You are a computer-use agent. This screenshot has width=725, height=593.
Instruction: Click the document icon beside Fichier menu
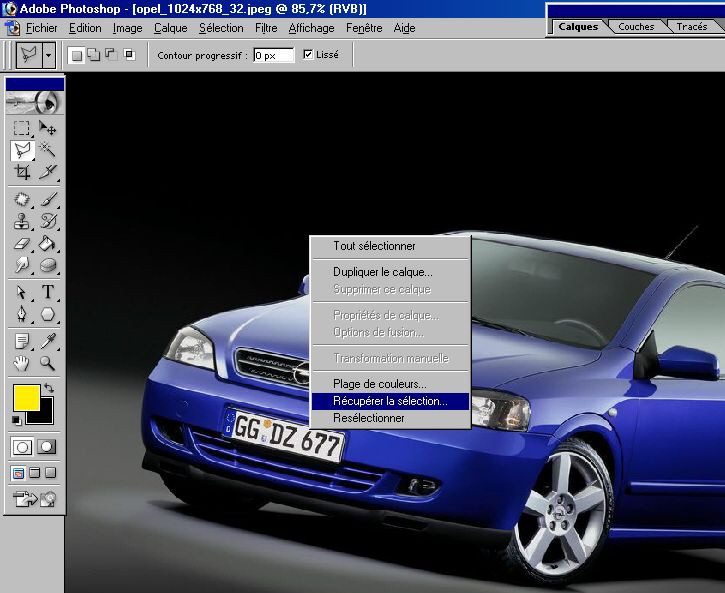pyautogui.click(x=12, y=28)
